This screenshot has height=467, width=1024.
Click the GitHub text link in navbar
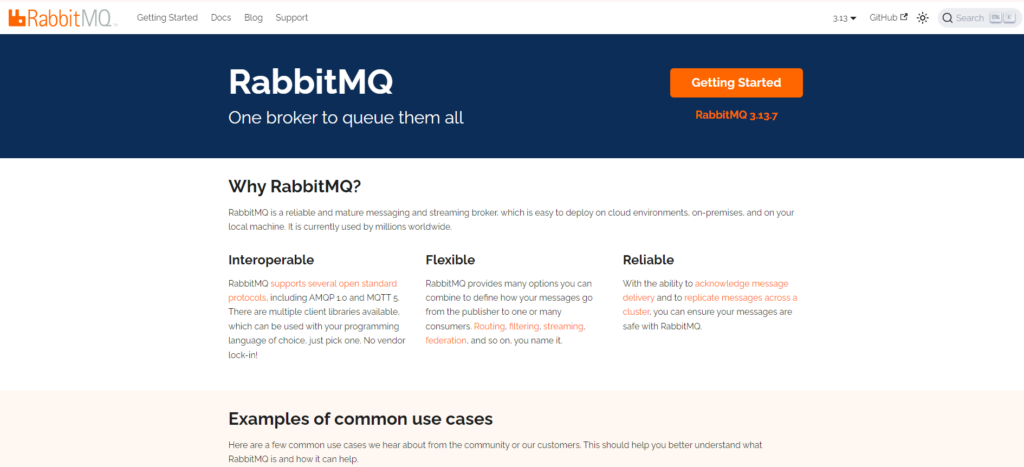coord(883,18)
